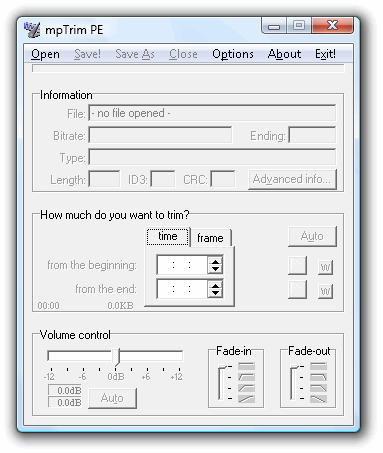Select the flat no-fade Fade-out icon
Screen dimensions: 383x453
pyautogui.click(x=318, y=366)
